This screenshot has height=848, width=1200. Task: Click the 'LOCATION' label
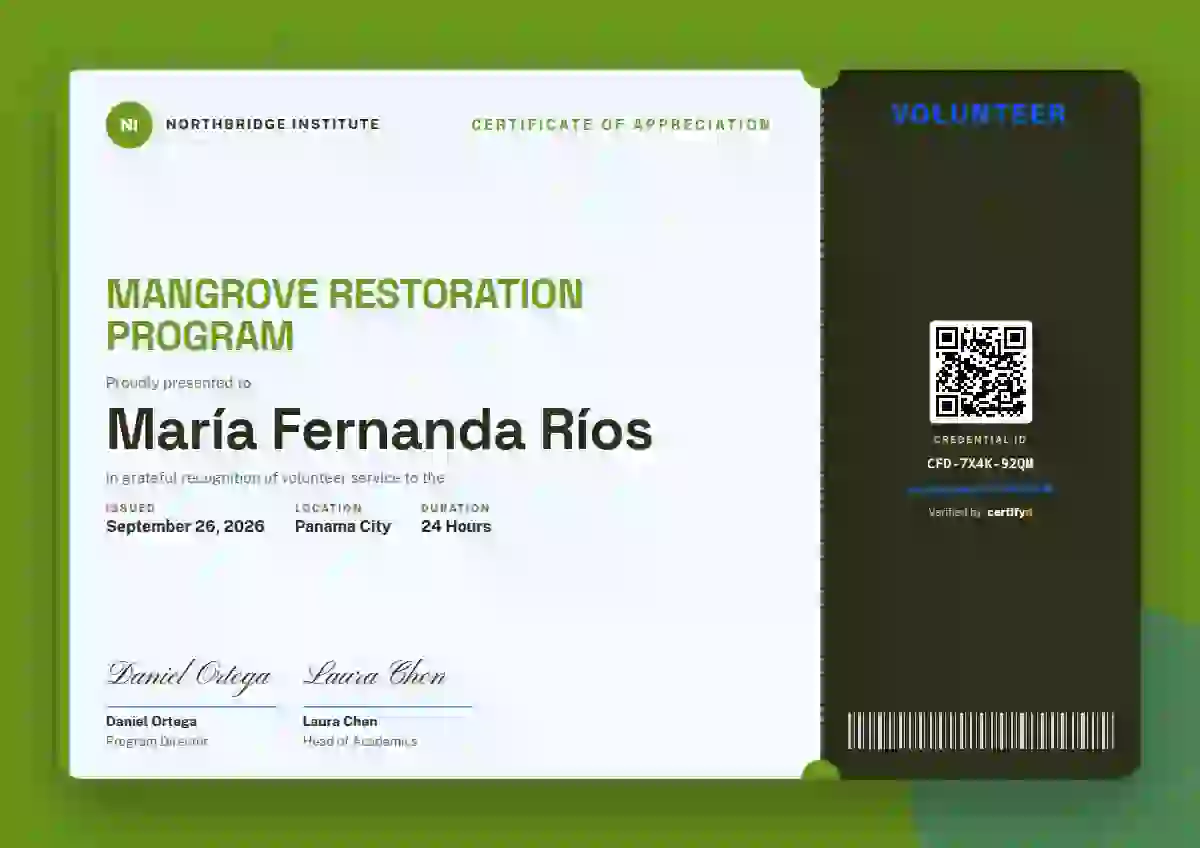coord(328,508)
